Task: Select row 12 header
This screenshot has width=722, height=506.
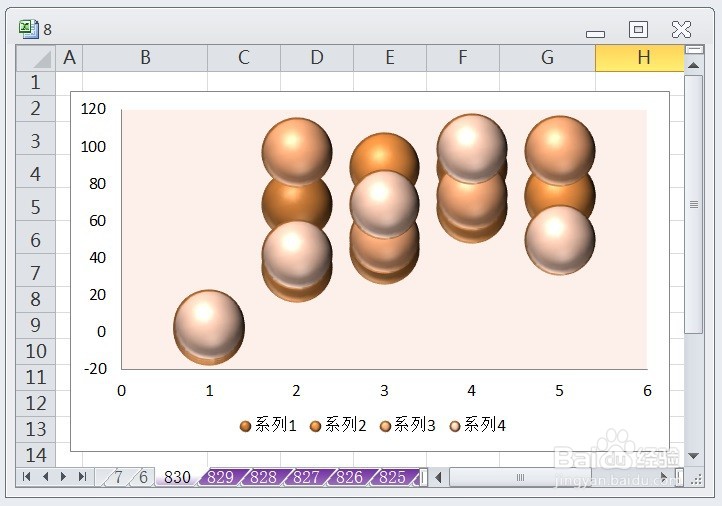Action: pyautogui.click(x=35, y=404)
